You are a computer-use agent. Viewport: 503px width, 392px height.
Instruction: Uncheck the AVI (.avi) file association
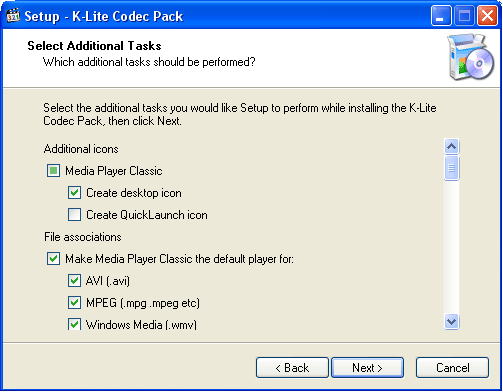(74, 281)
